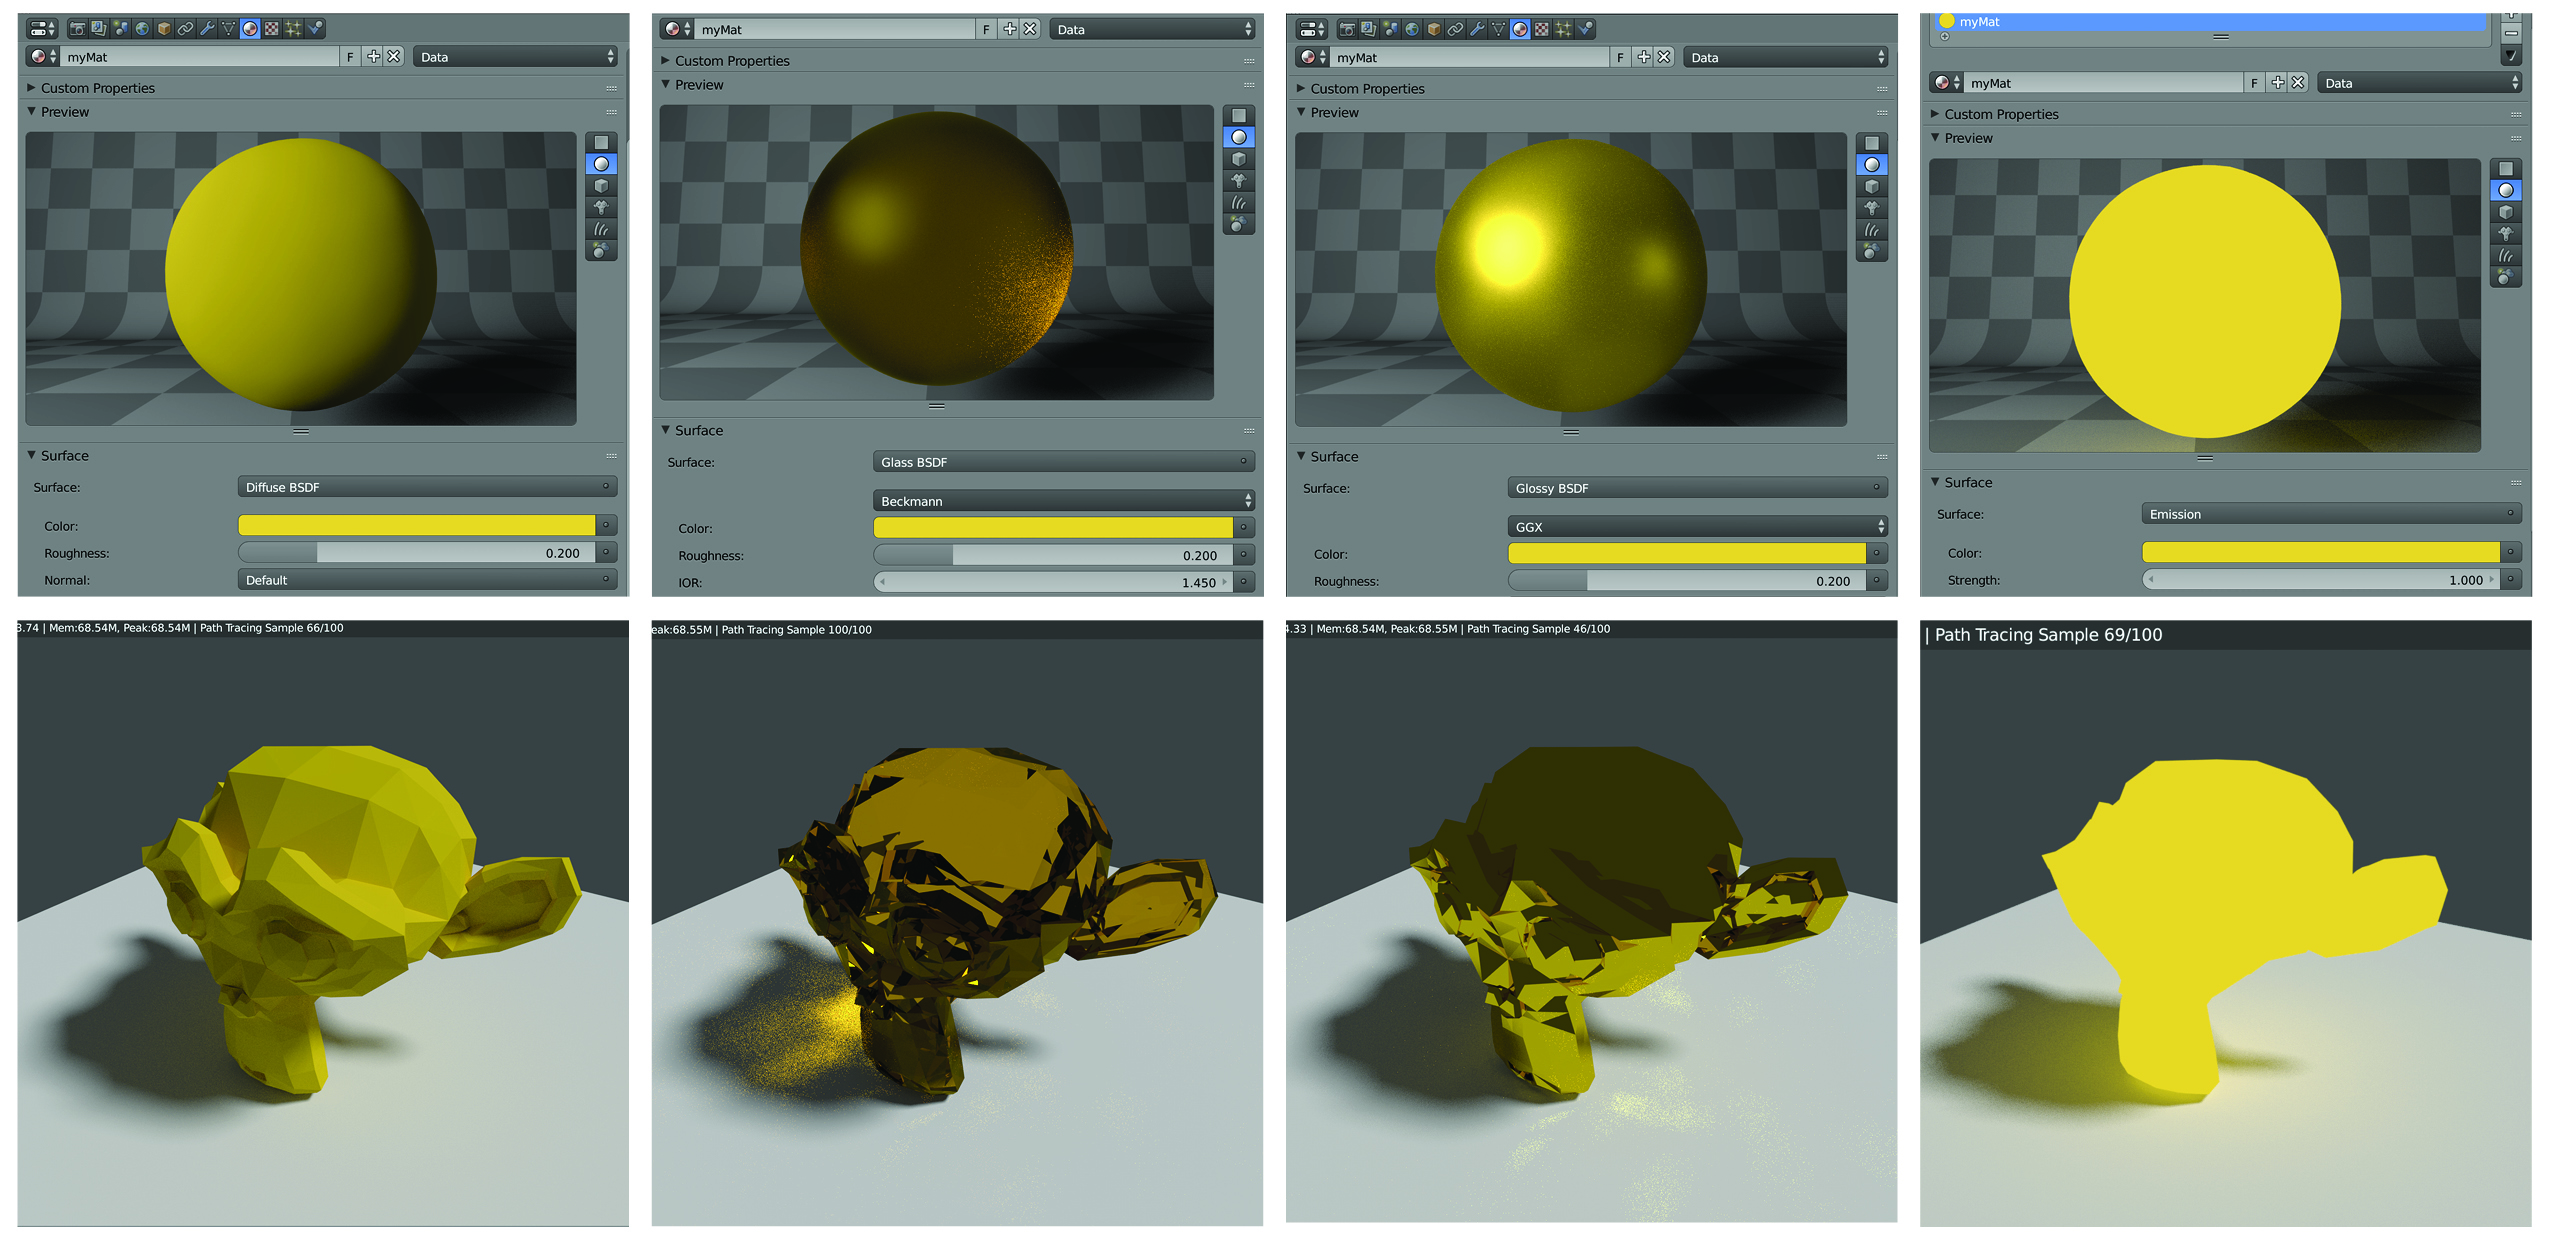Open the GGX distribution dropdown
The height and width of the screenshot is (1240, 2550).
tap(1696, 527)
